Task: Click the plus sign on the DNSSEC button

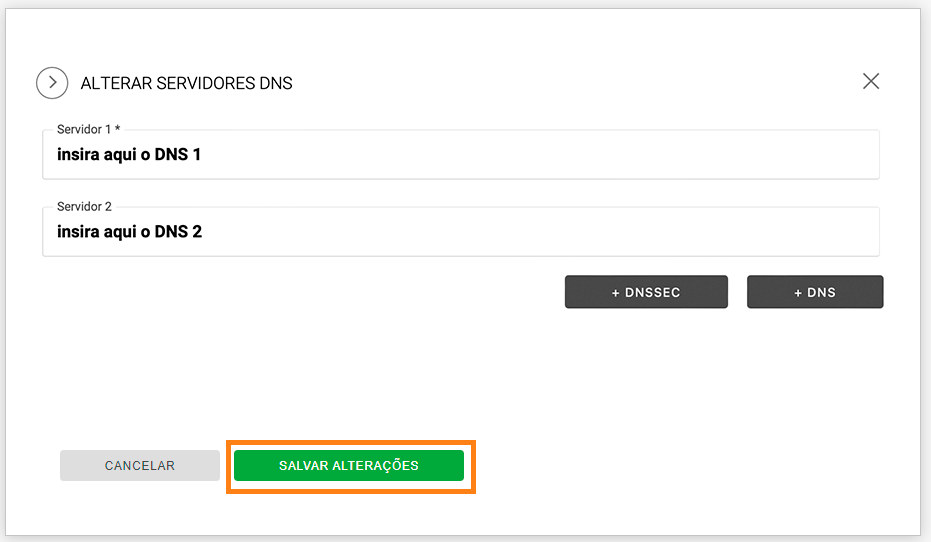Action: pos(616,293)
